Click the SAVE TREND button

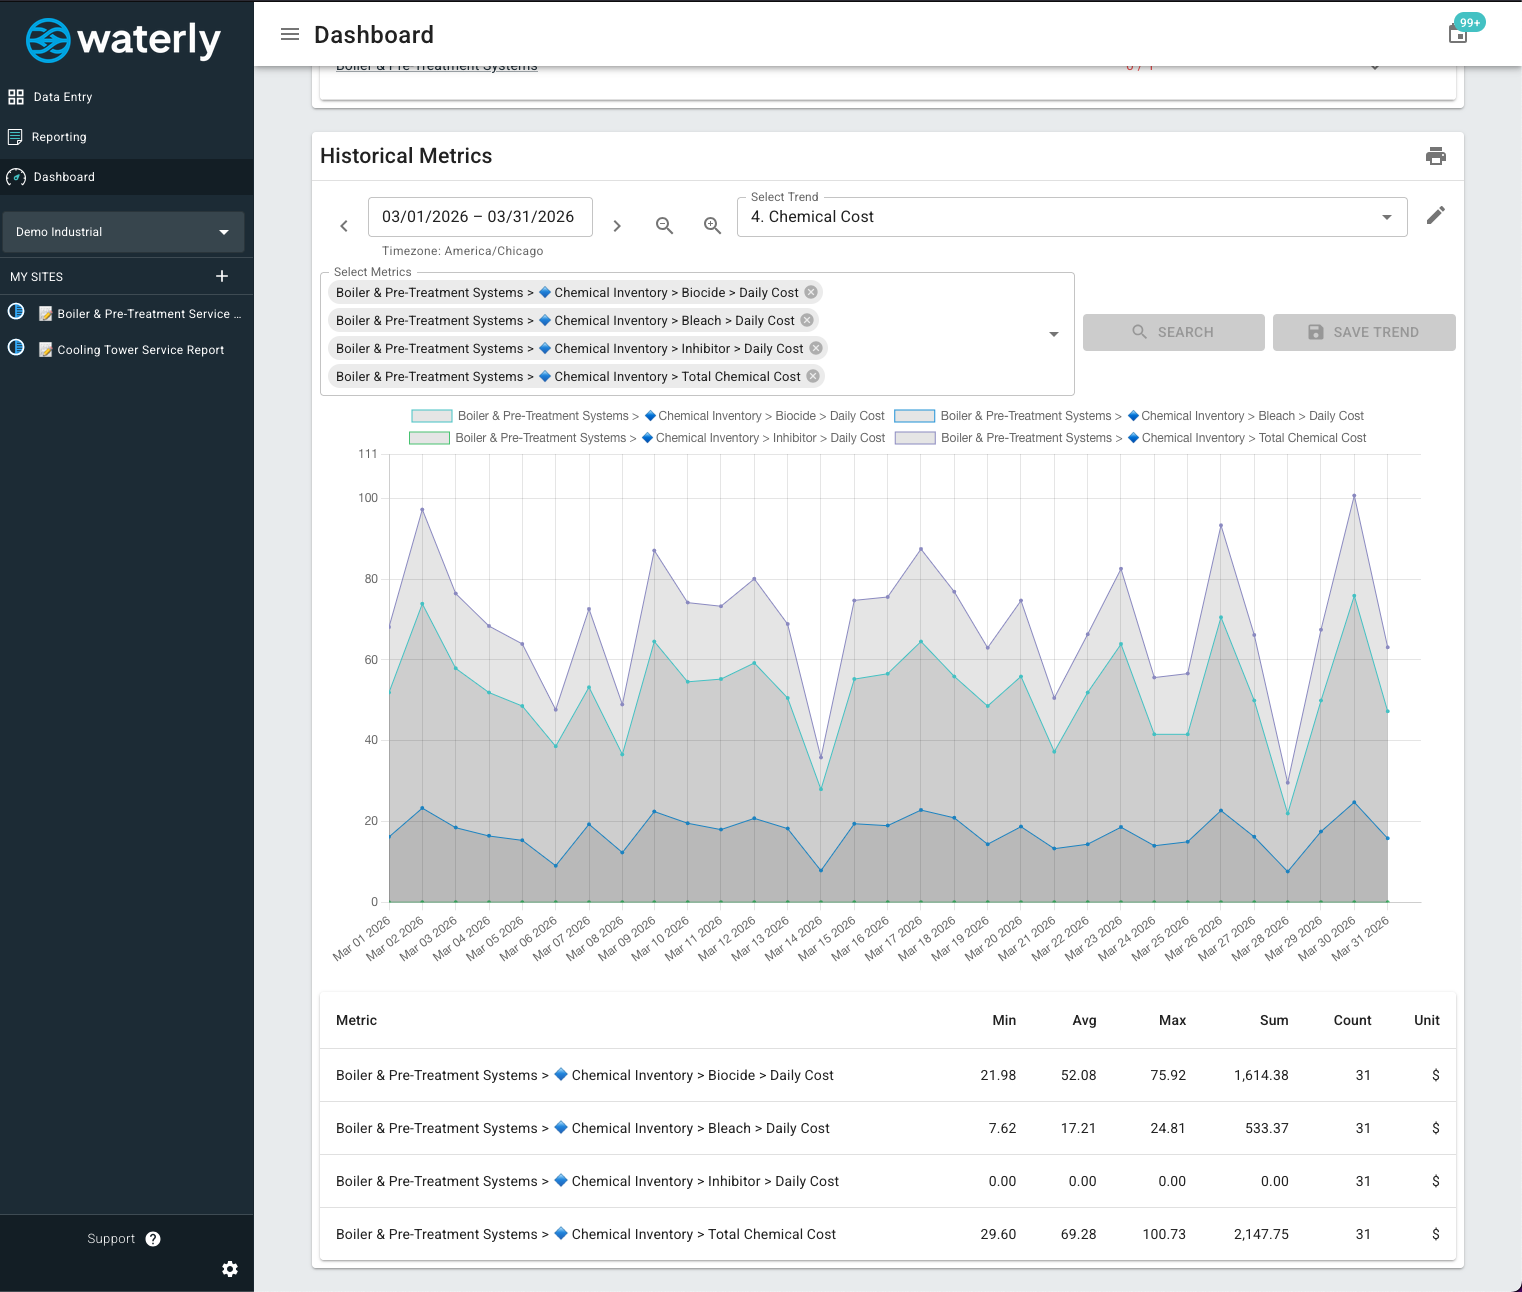(x=1364, y=332)
